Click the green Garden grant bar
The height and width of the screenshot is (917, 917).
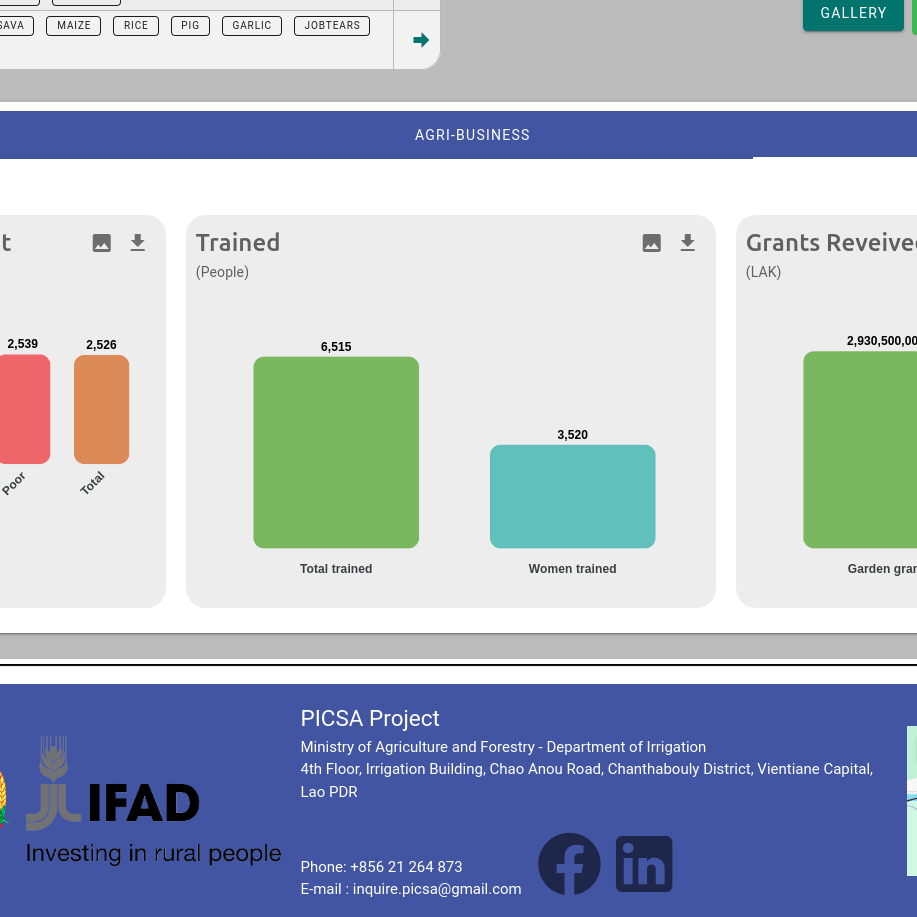click(x=860, y=450)
